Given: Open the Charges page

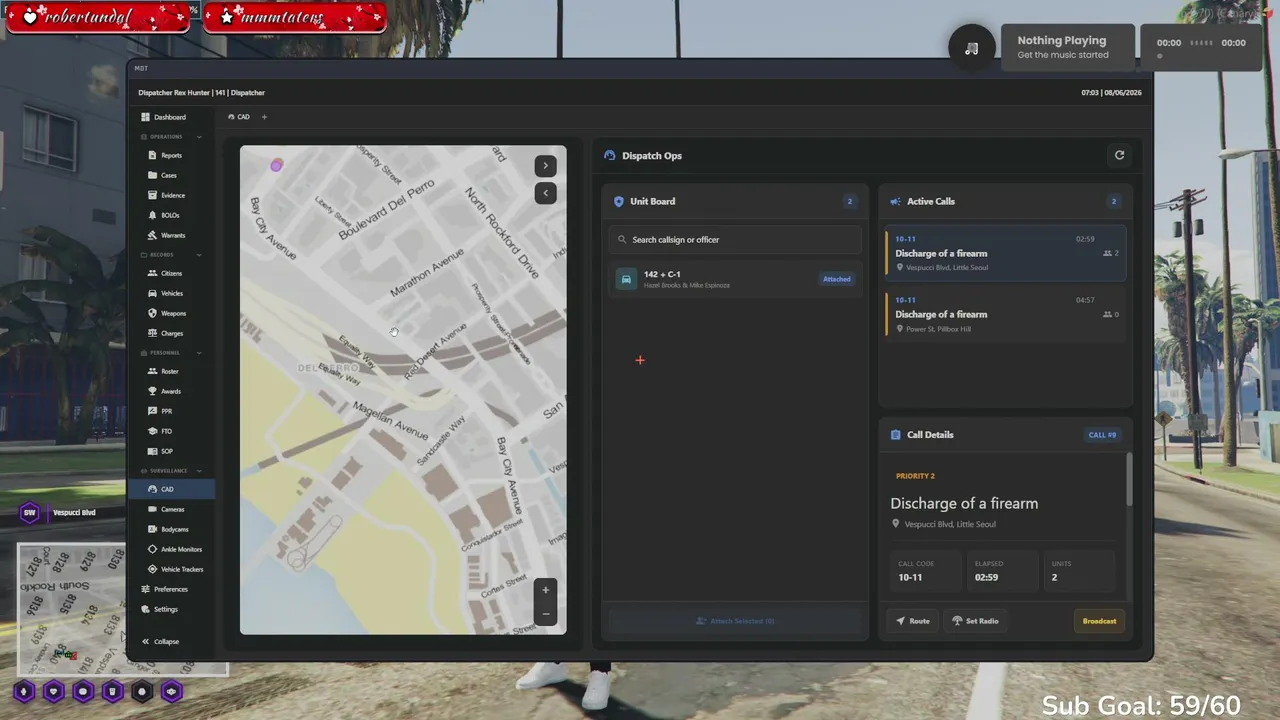Looking at the screenshot, I should (x=171, y=333).
